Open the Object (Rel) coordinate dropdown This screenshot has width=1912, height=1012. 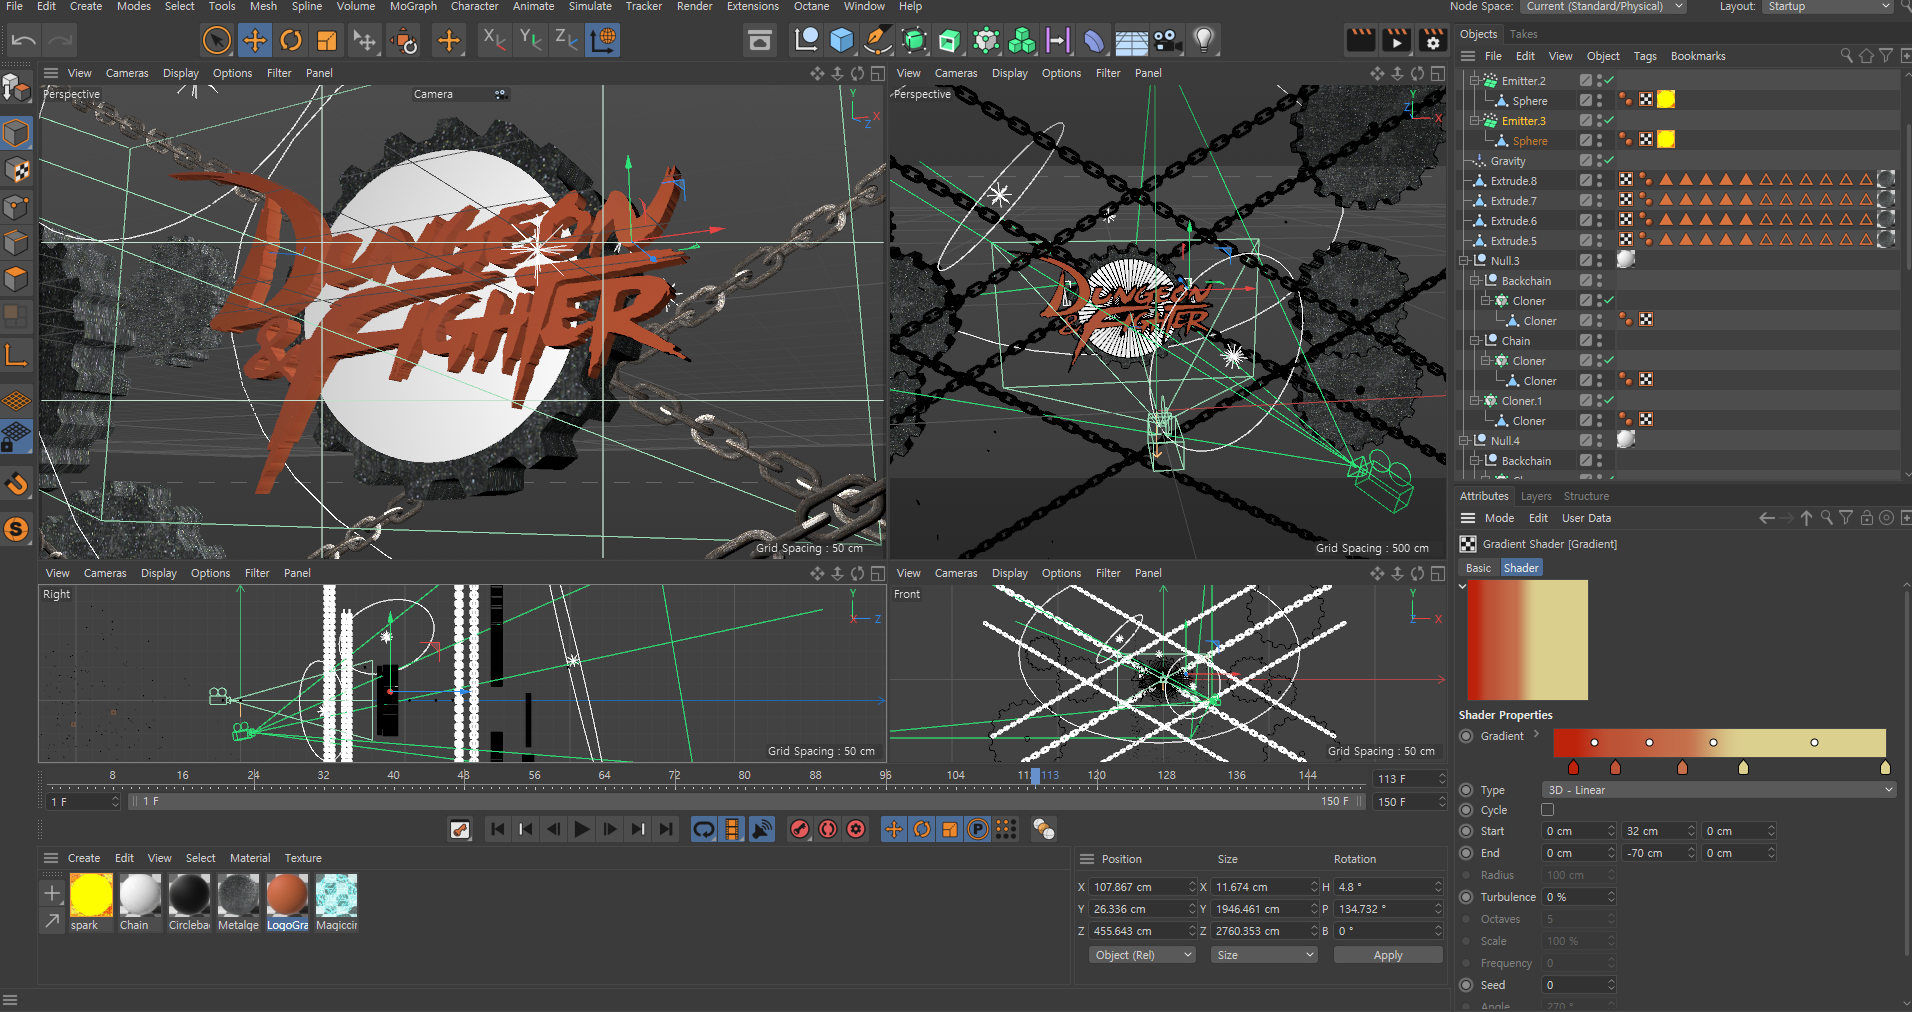coord(1143,955)
